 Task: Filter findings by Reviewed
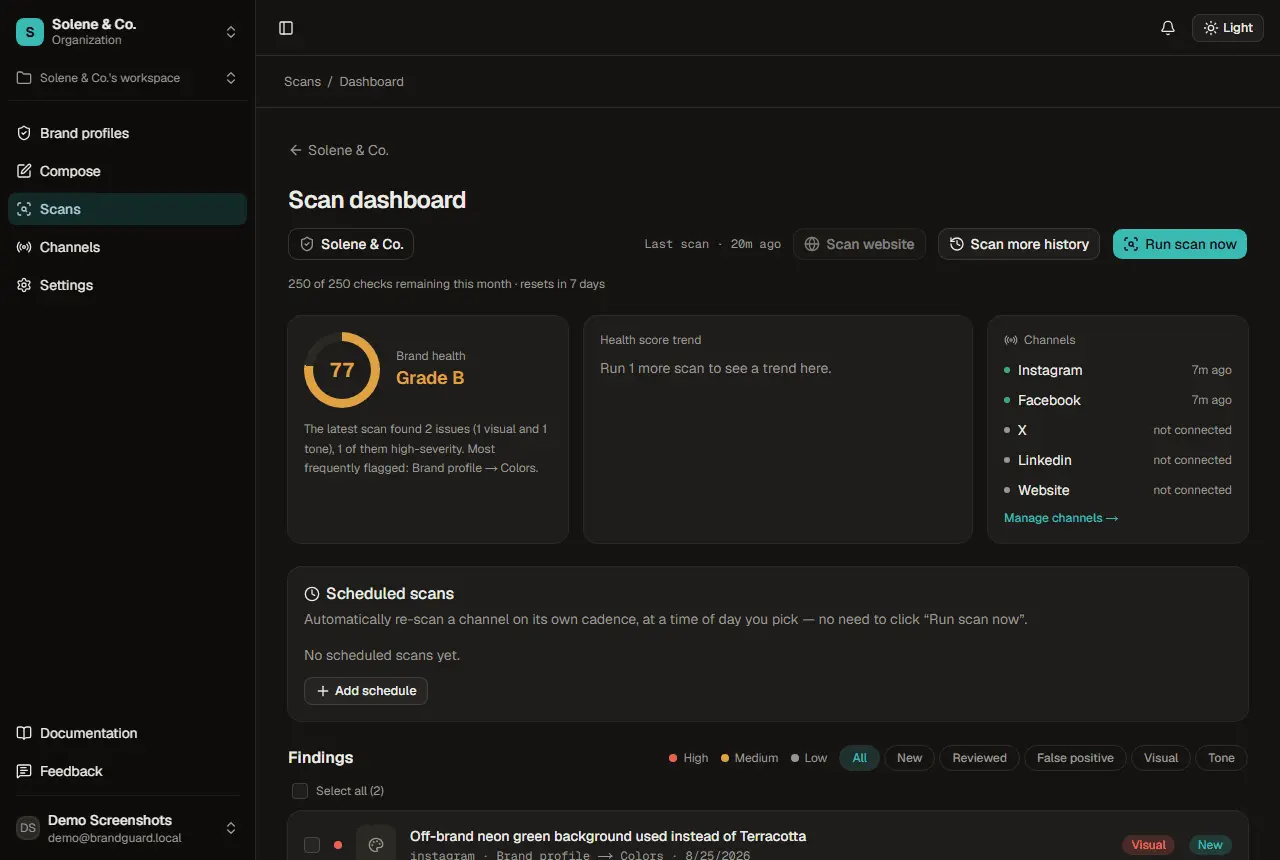(980, 758)
